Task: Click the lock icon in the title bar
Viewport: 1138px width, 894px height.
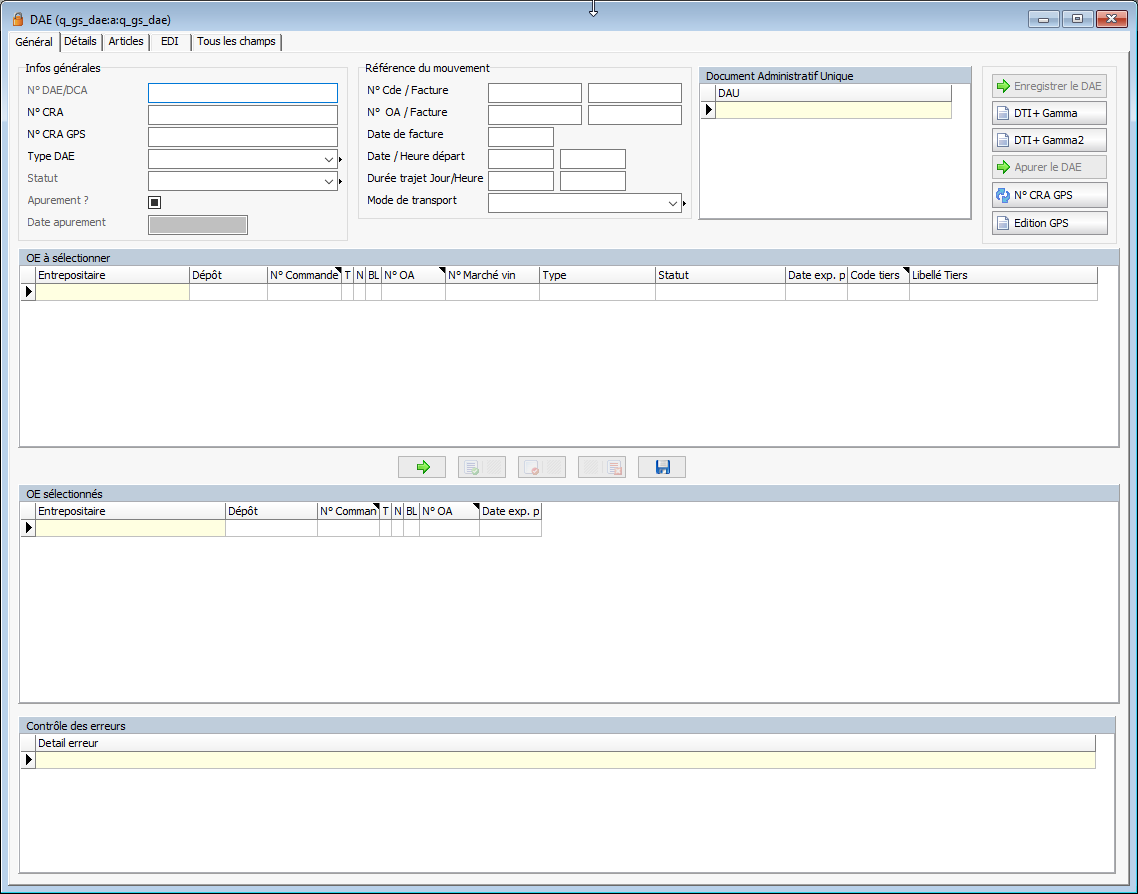Action: coord(18,19)
